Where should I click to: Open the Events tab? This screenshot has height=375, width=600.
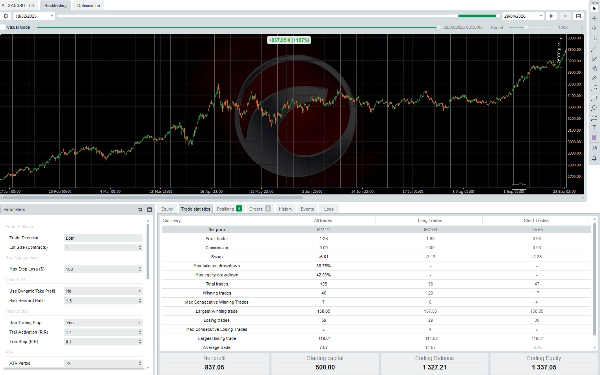pyautogui.click(x=307, y=209)
